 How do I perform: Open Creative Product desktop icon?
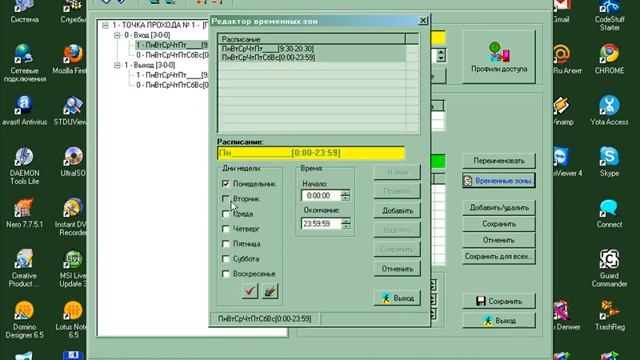[24, 269]
